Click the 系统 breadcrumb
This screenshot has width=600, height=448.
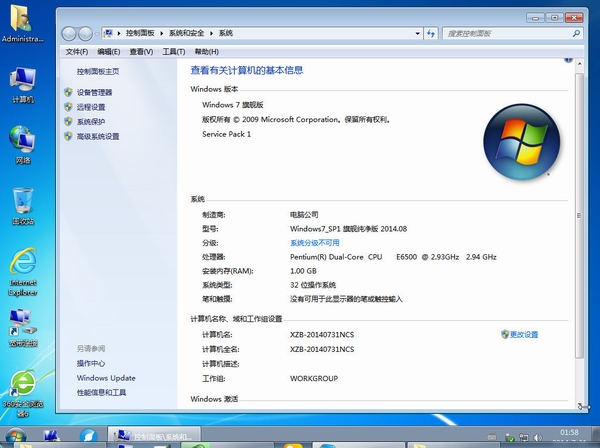click(x=226, y=33)
